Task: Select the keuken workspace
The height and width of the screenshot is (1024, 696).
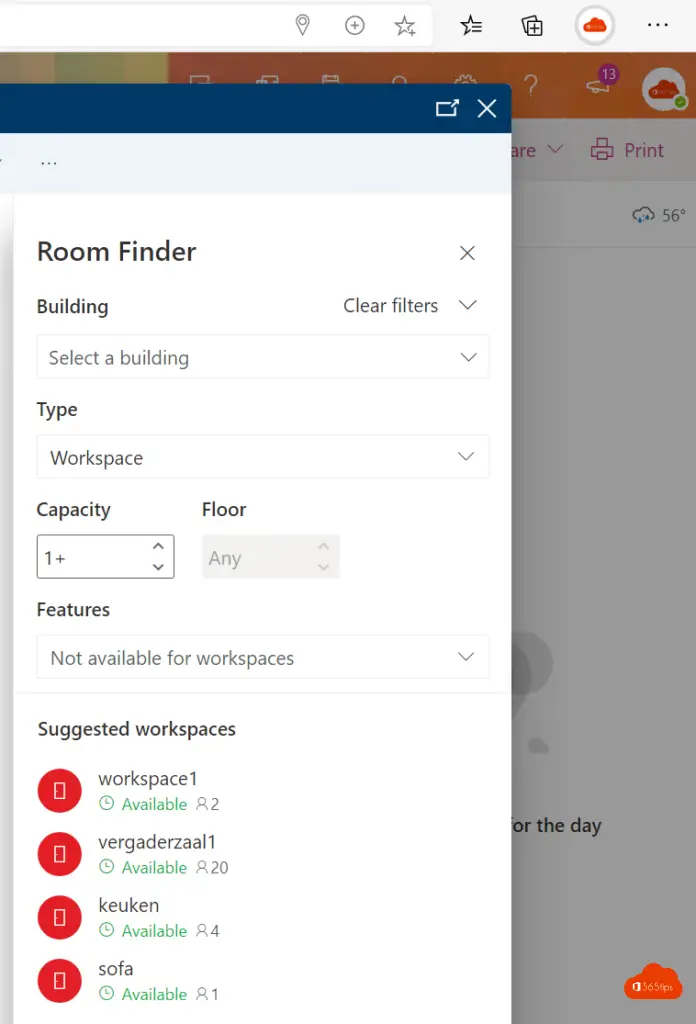Action: coord(129,906)
